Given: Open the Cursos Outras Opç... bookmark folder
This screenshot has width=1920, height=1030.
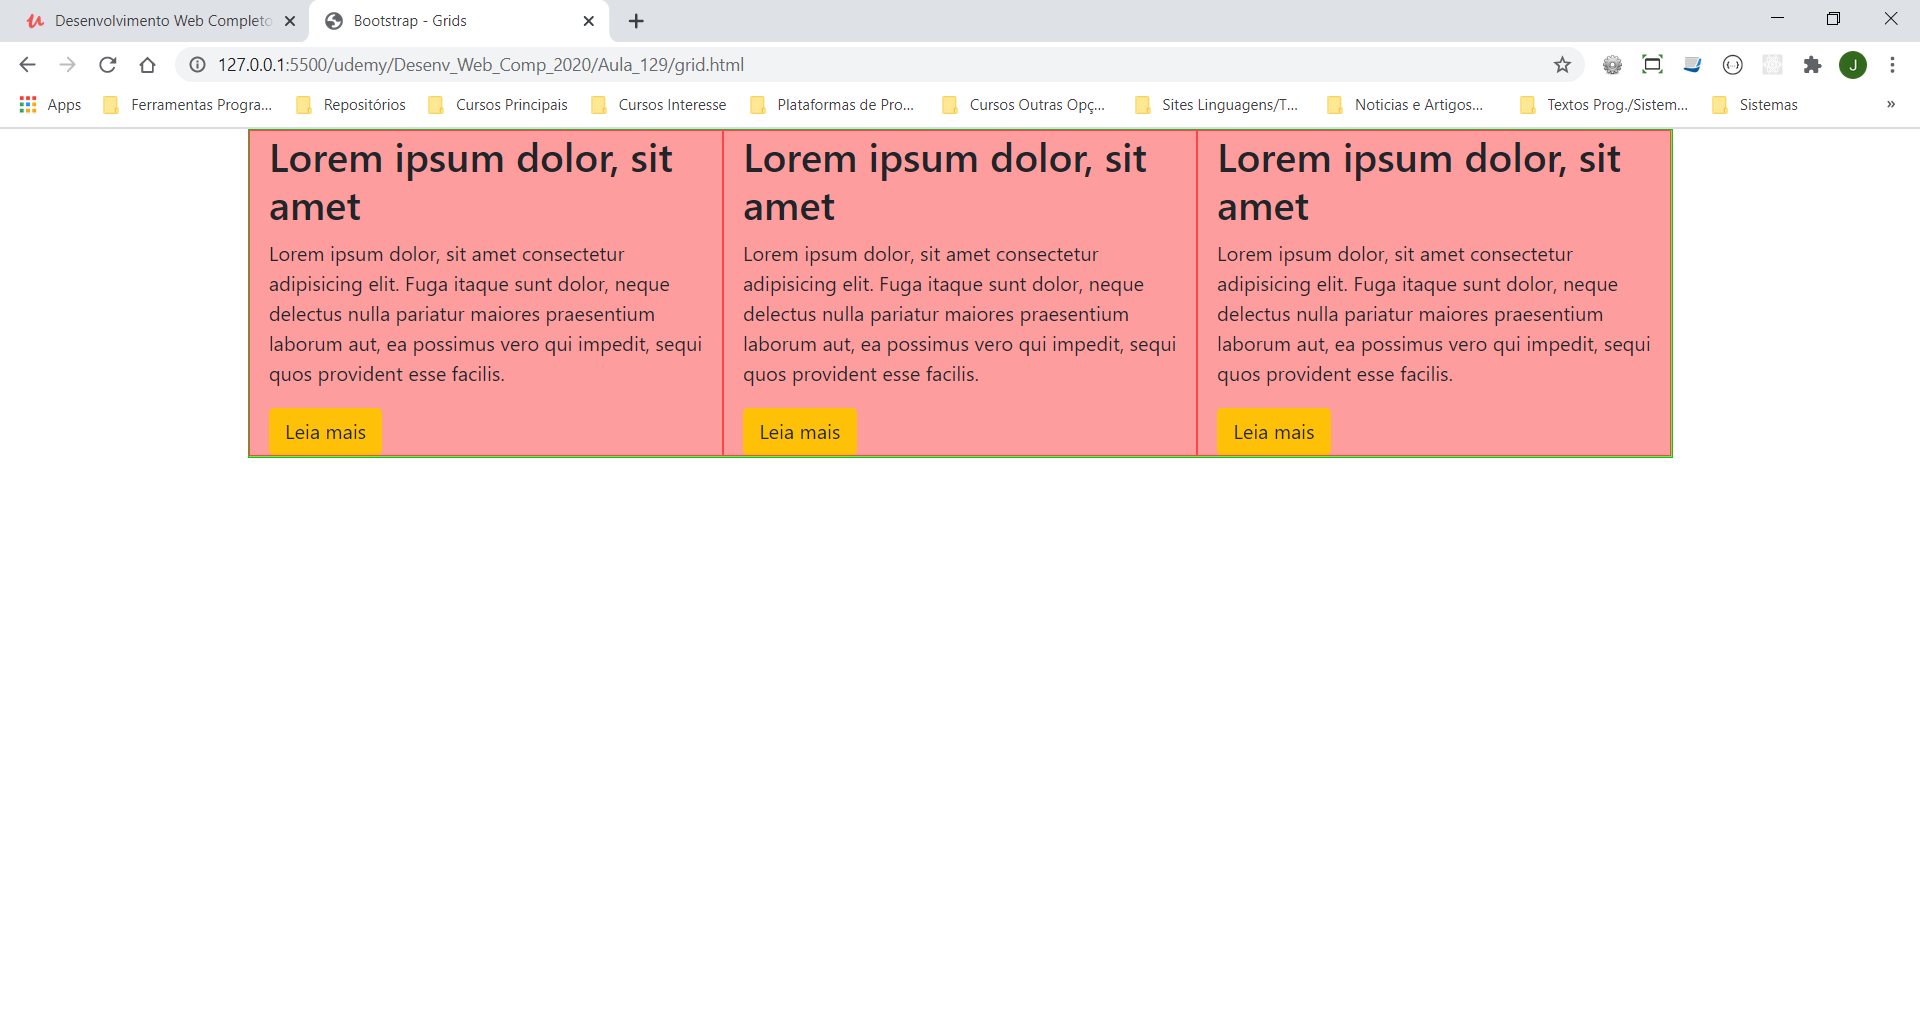Looking at the screenshot, I should 1024,105.
